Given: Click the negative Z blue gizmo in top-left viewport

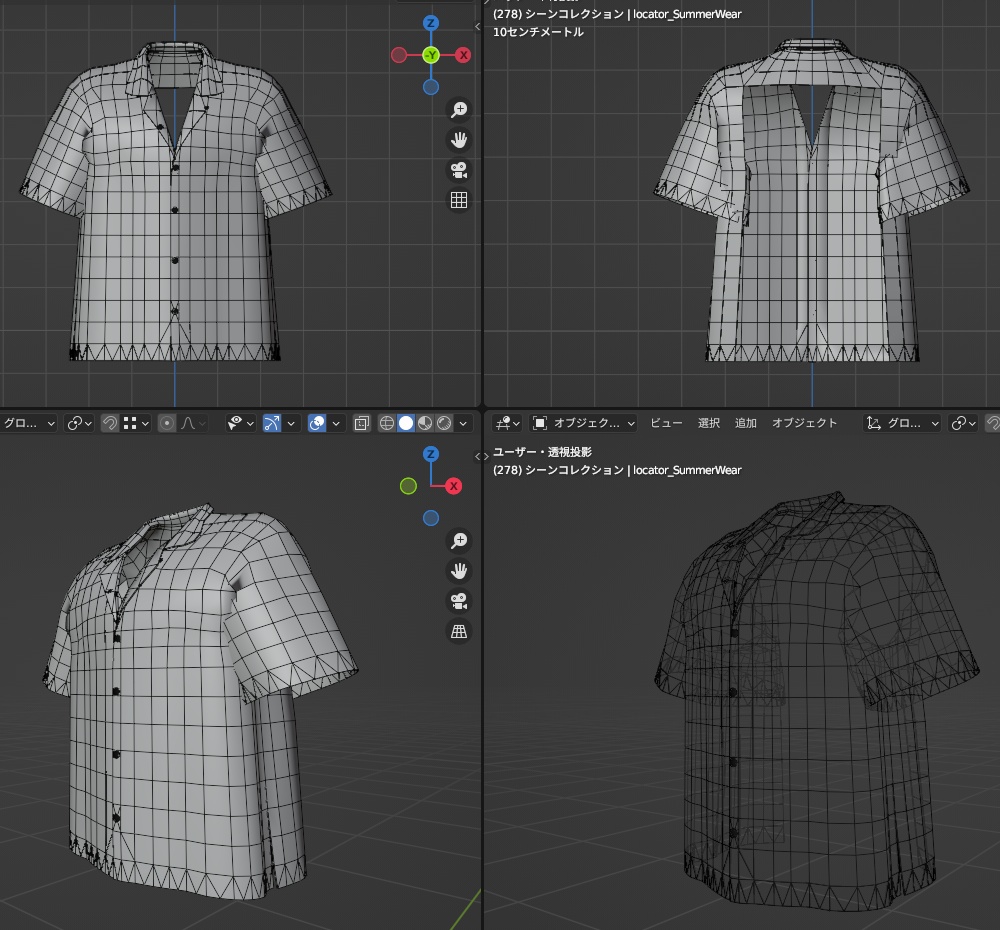Looking at the screenshot, I should [430, 87].
